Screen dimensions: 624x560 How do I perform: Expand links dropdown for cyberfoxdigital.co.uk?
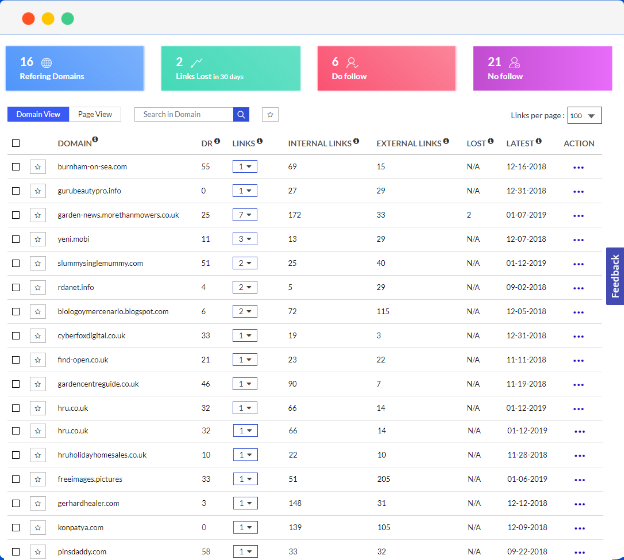pyautogui.click(x=245, y=336)
